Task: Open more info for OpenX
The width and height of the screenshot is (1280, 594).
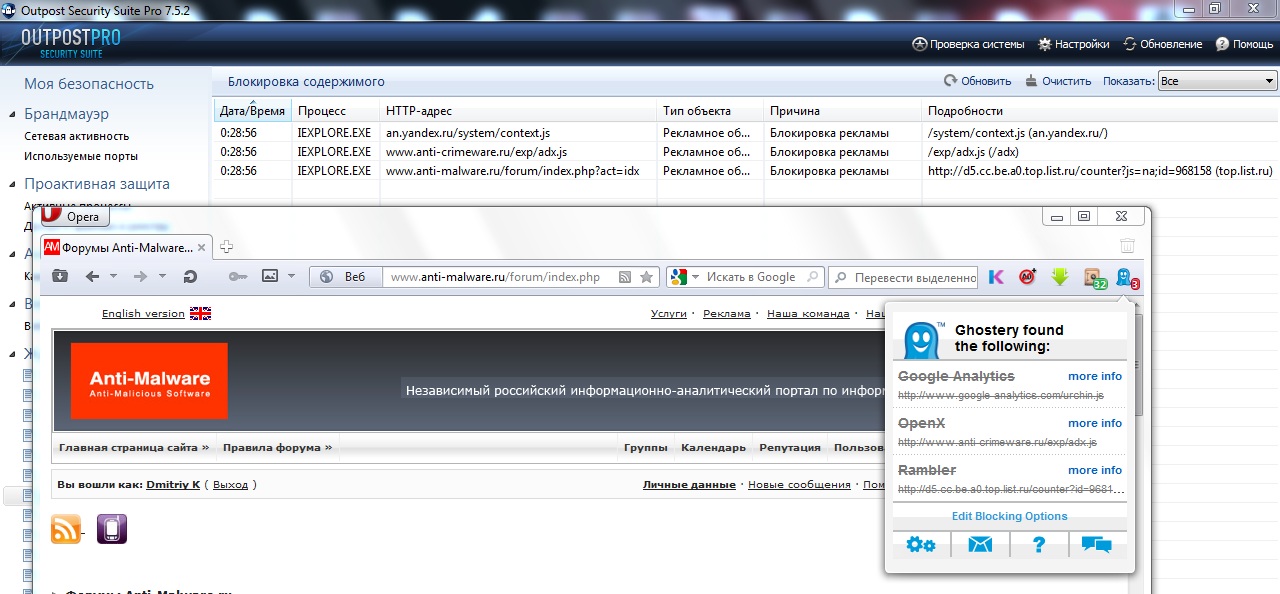Action: (x=1095, y=423)
